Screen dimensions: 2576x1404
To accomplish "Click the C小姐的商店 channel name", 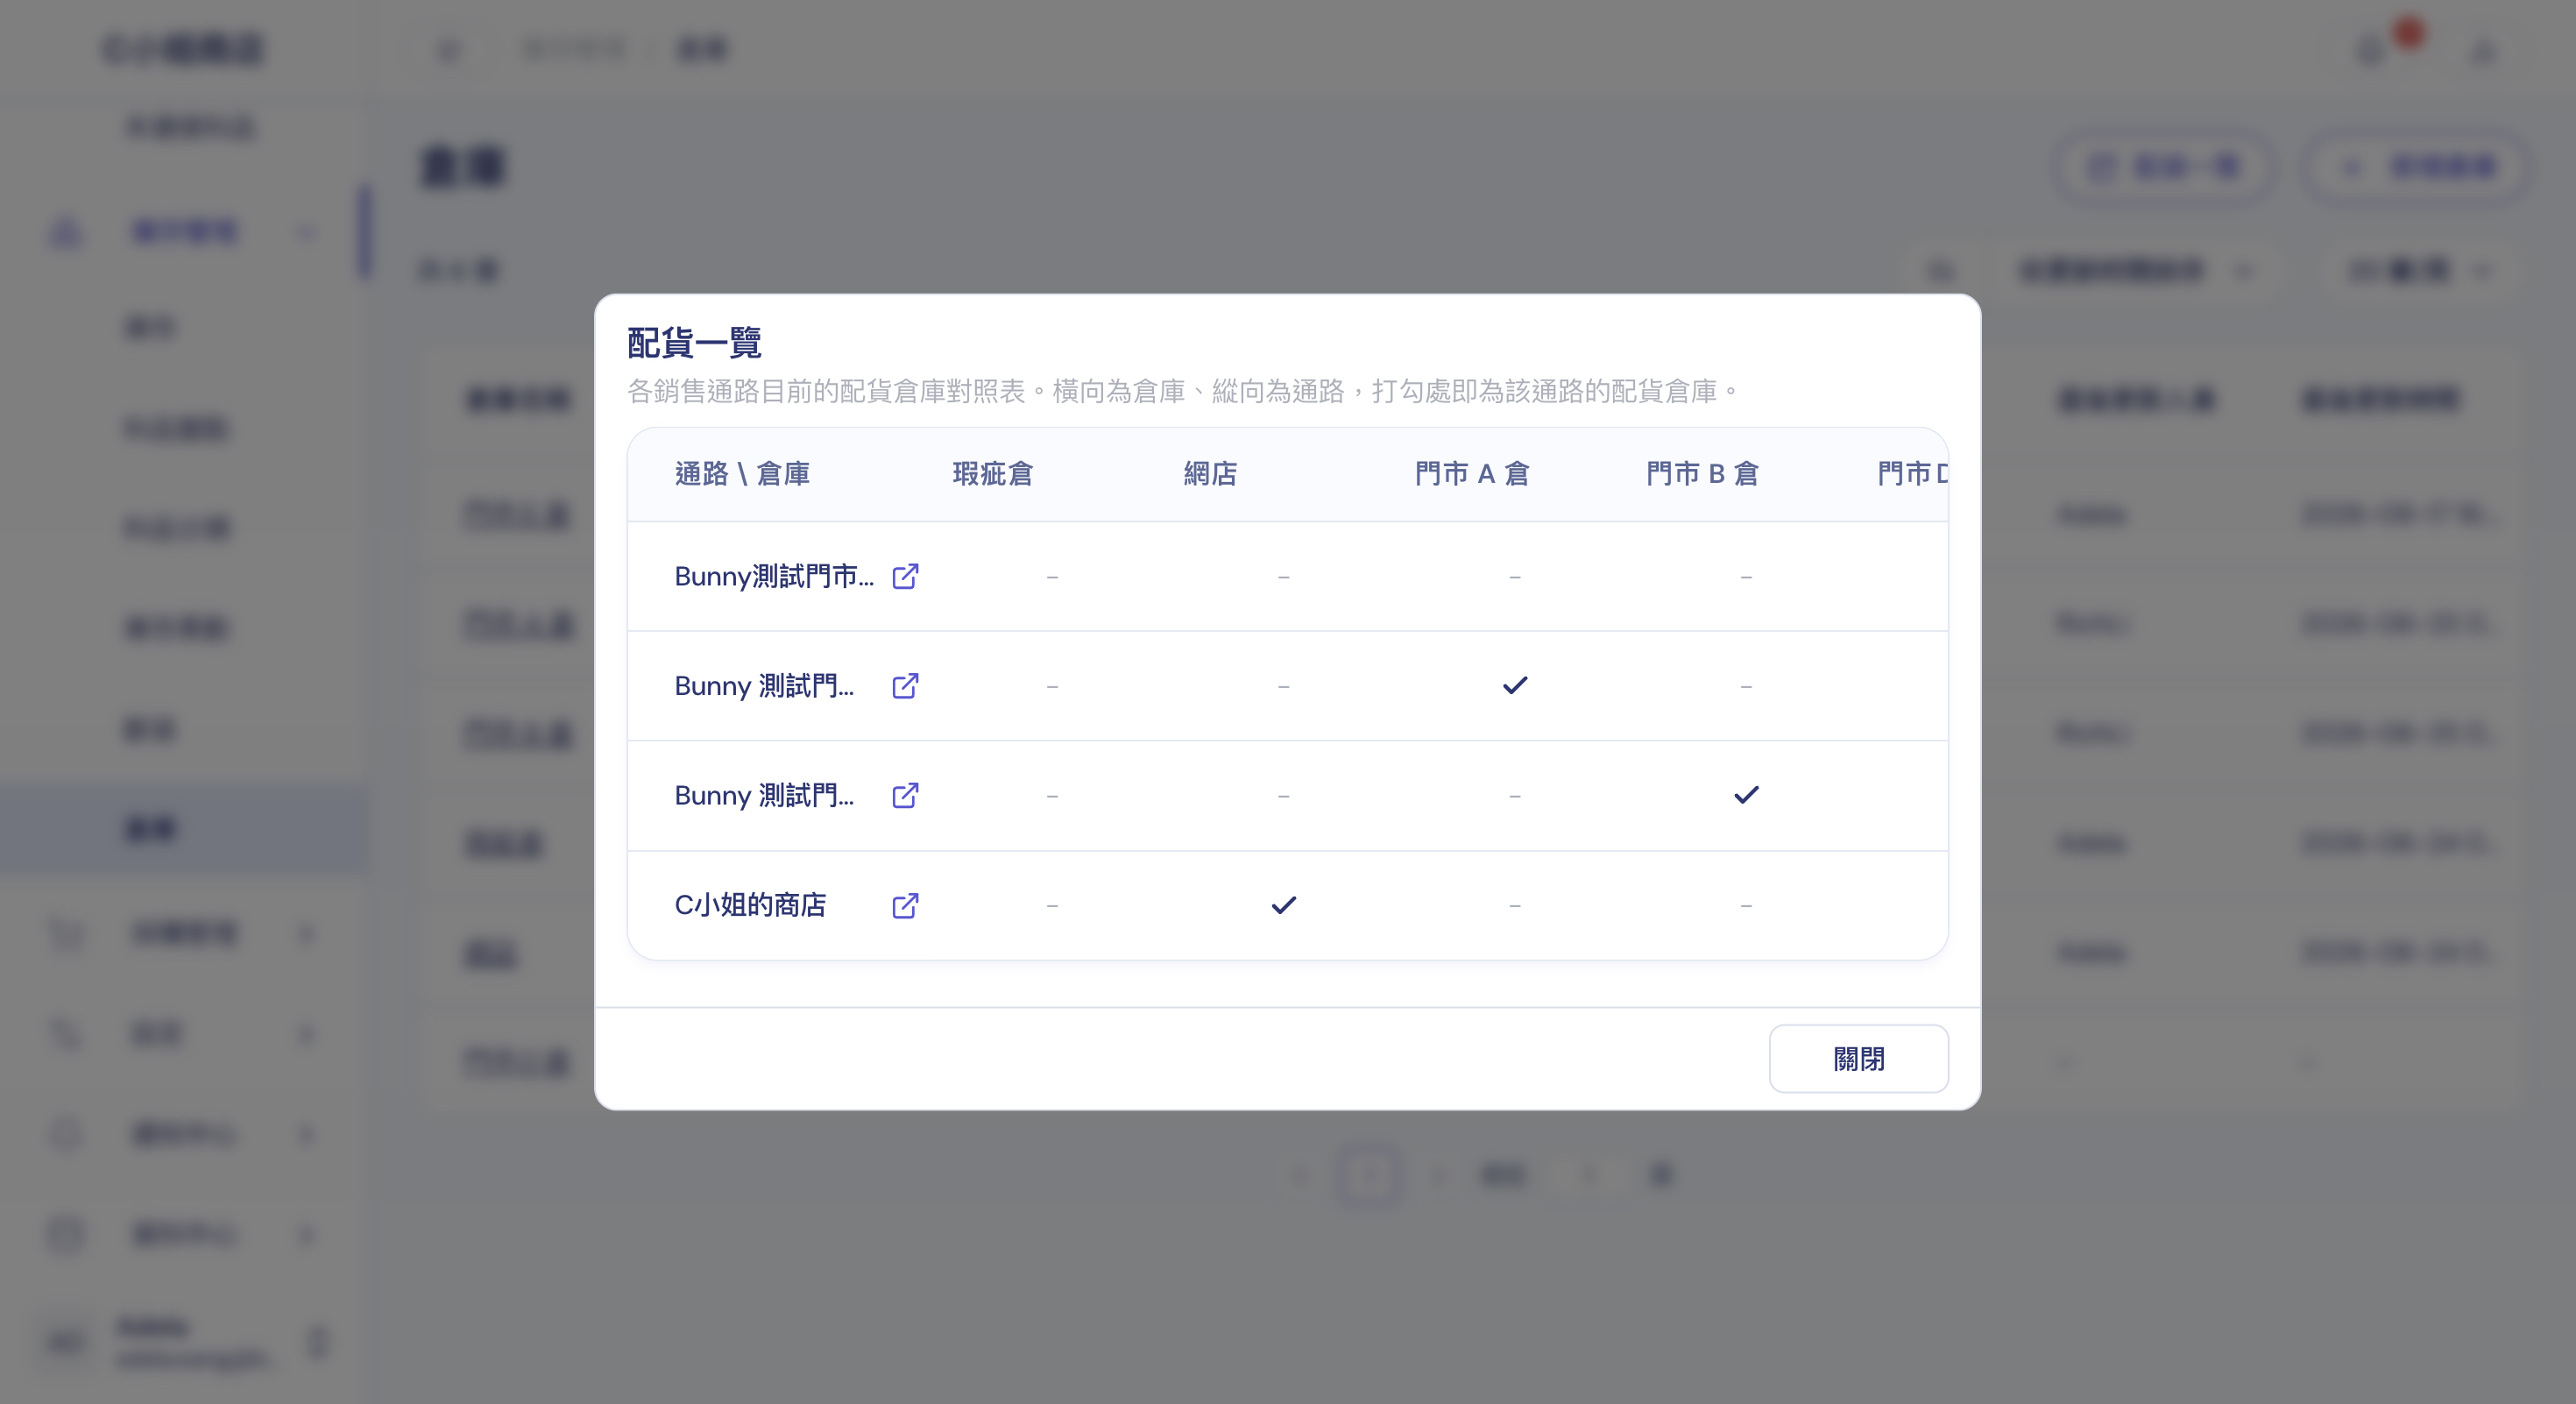I will (750, 905).
